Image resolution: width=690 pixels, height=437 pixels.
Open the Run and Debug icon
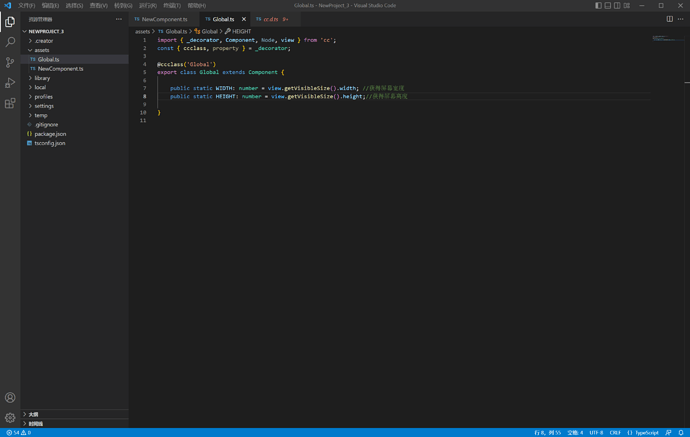tap(10, 83)
